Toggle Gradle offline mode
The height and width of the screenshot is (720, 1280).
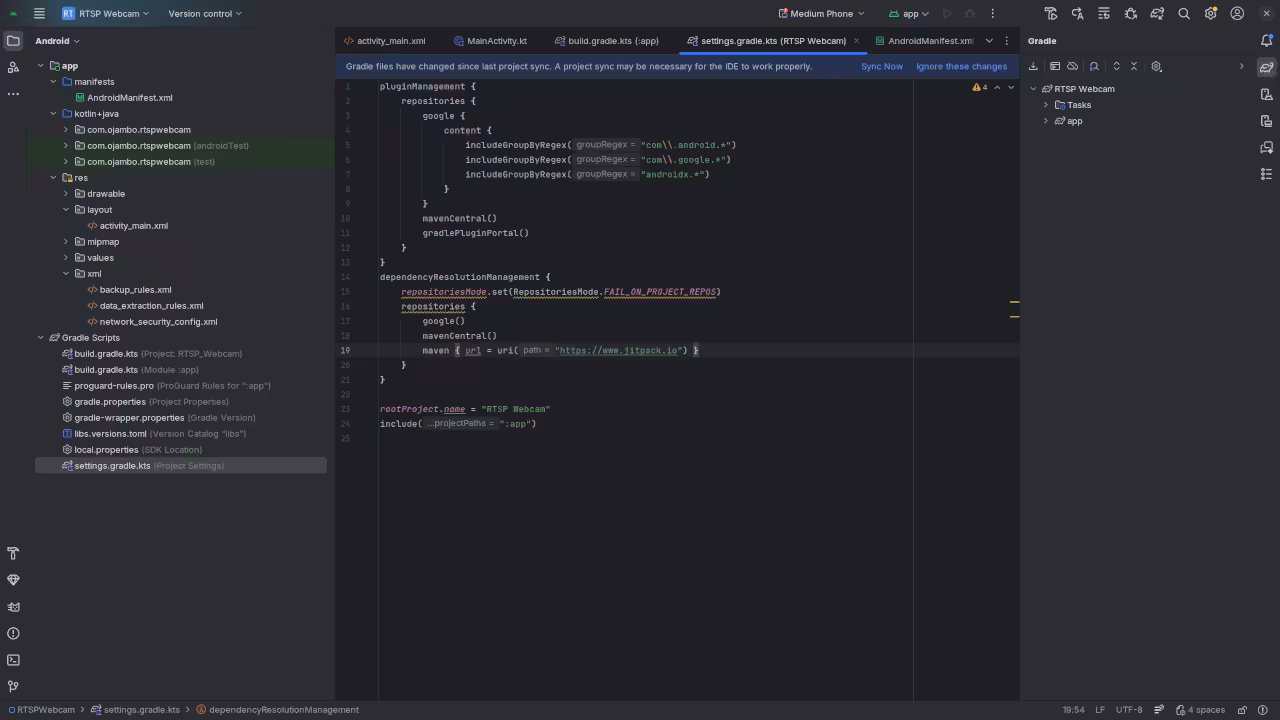[x=1073, y=66]
